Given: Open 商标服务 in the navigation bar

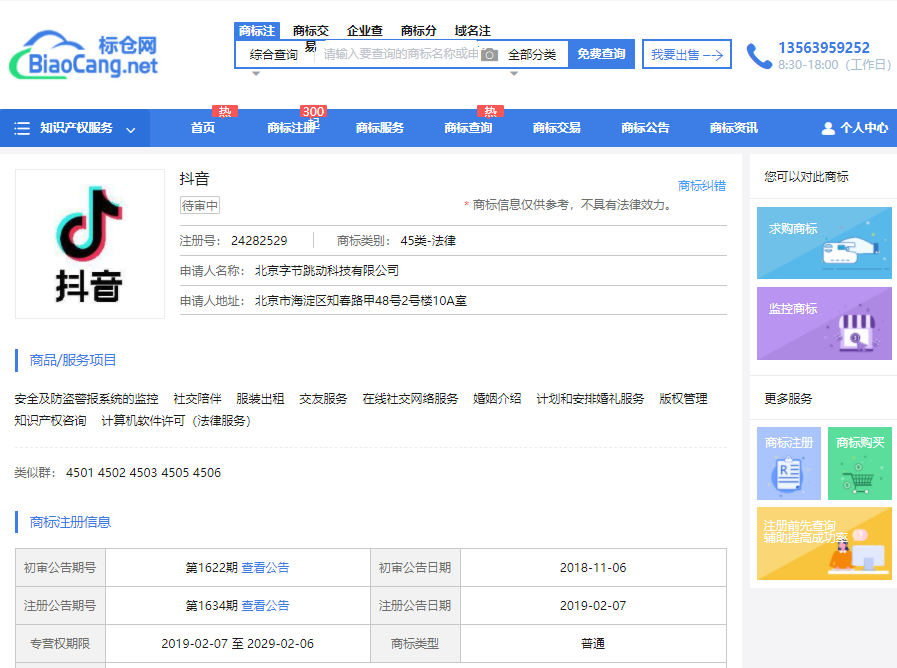Looking at the screenshot, I should coord(380,128).
